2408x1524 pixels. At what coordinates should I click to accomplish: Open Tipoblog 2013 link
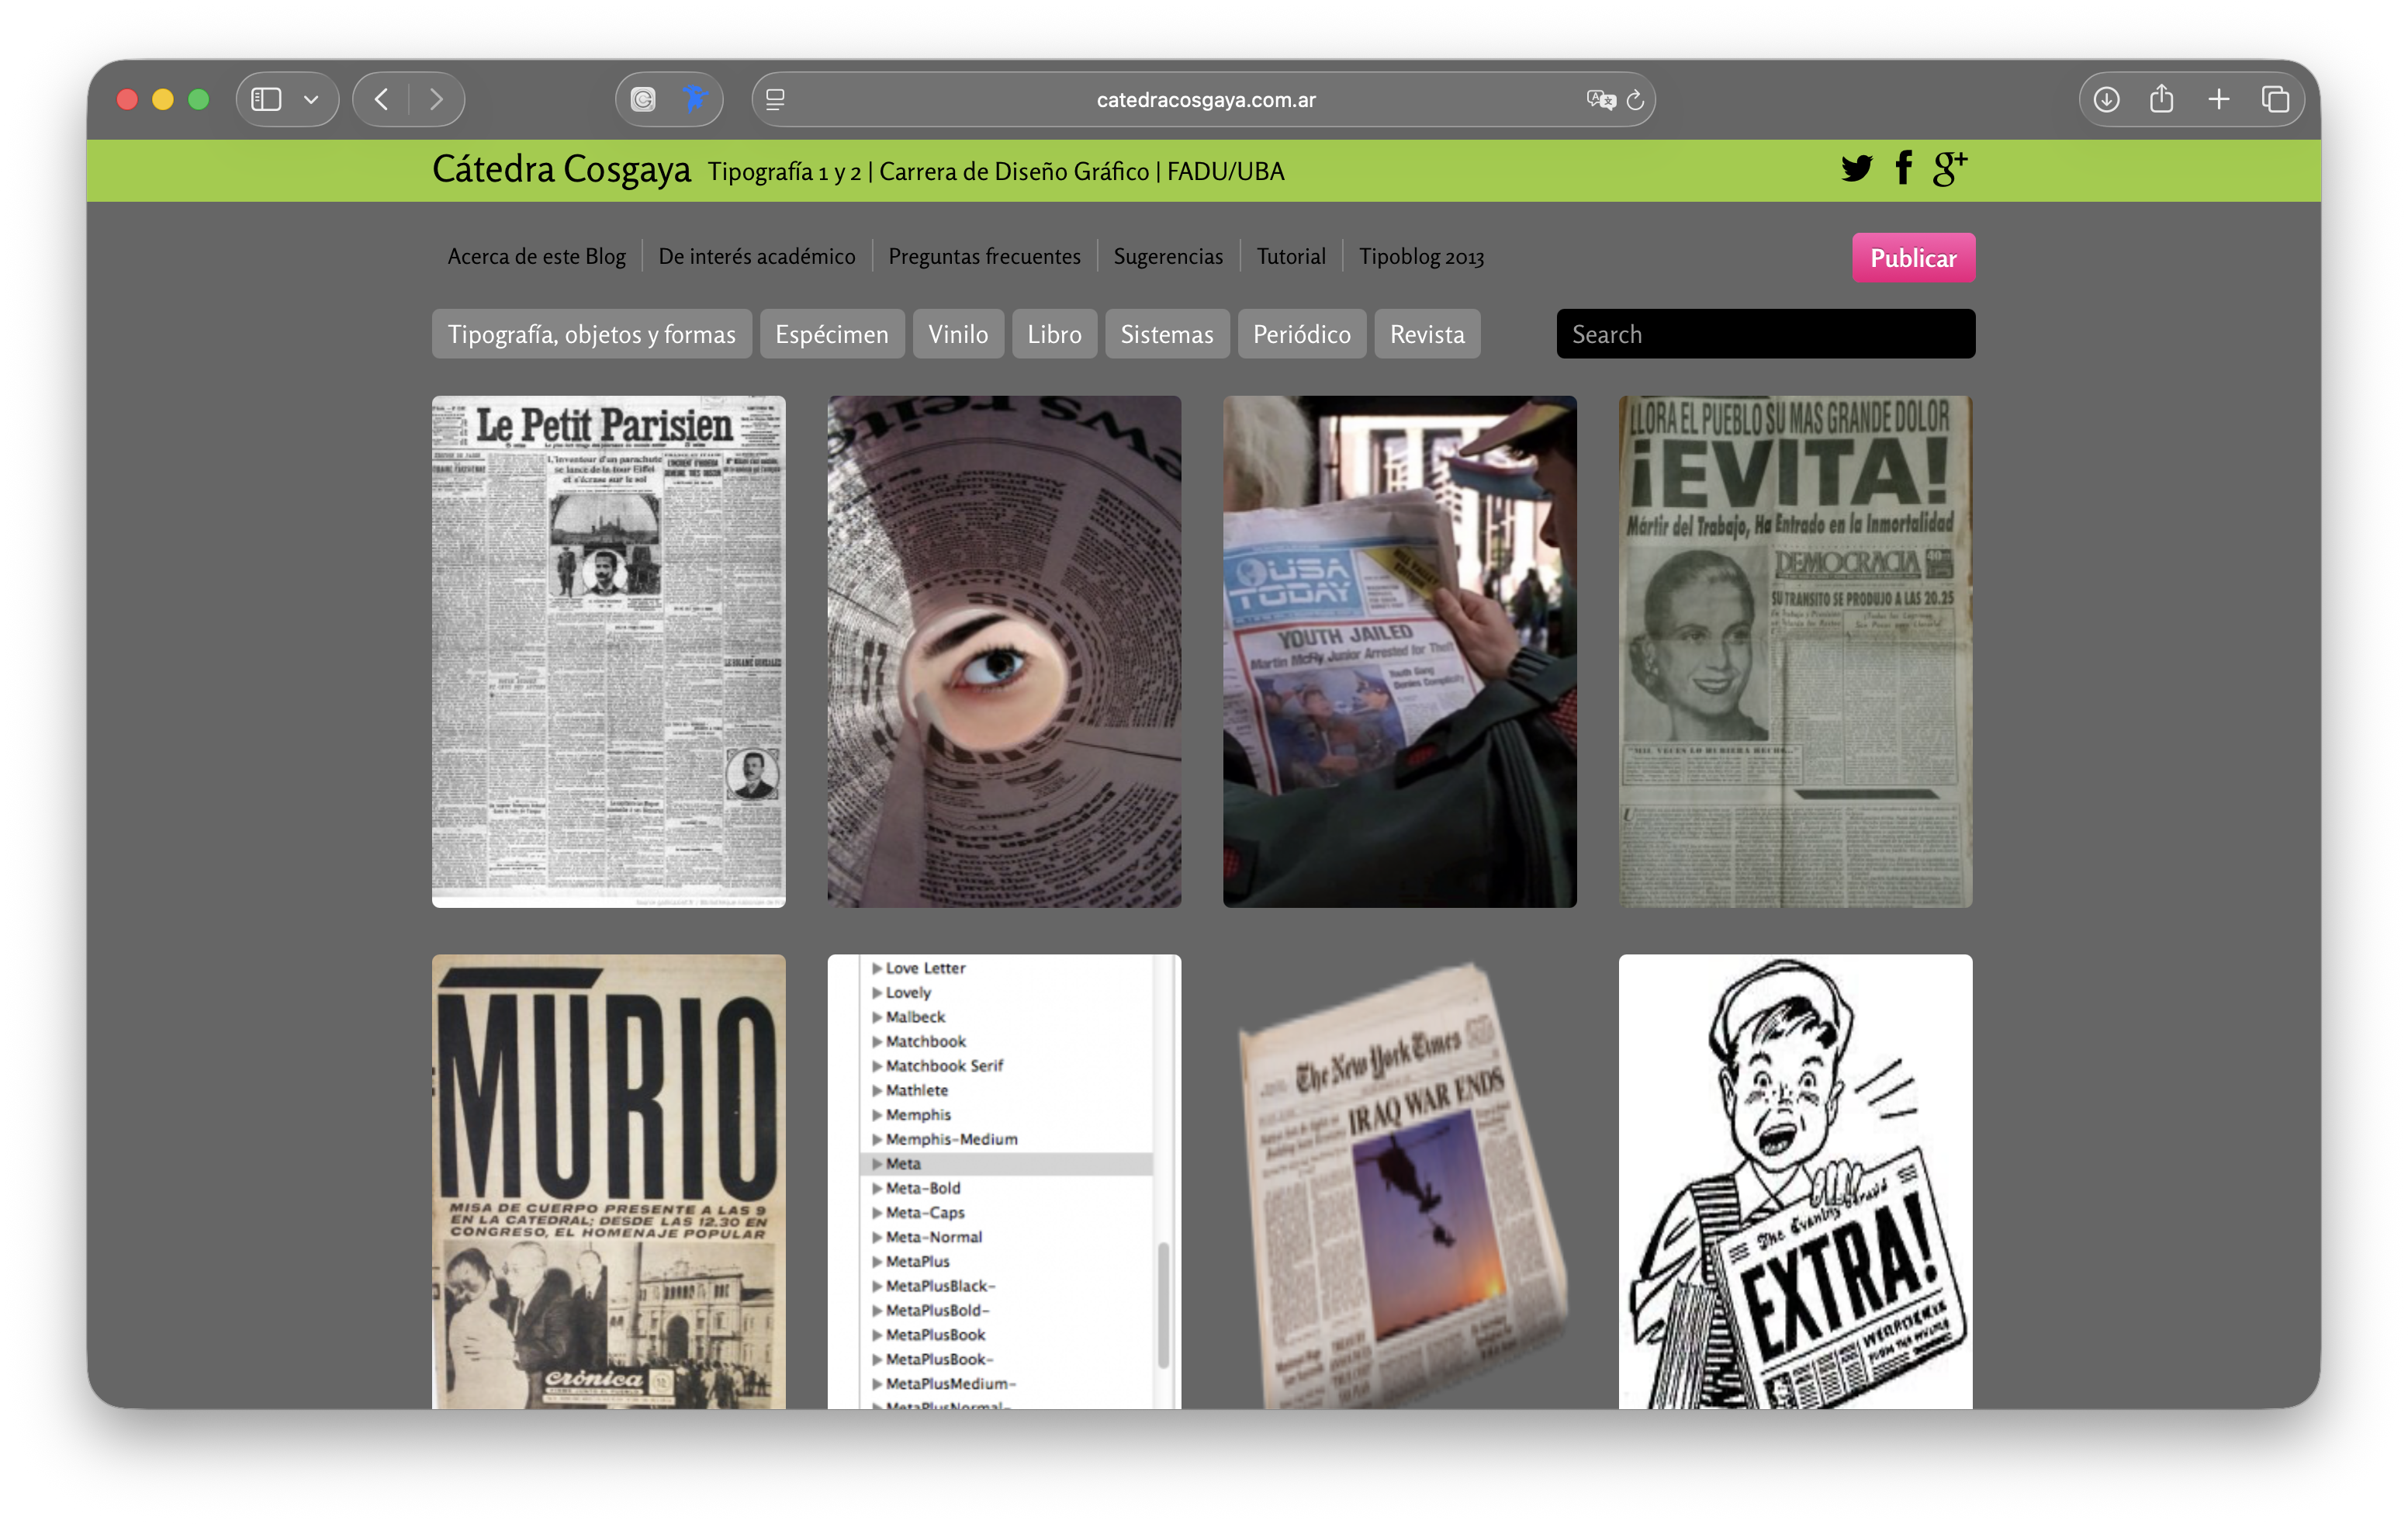[x=1421, y=257]
